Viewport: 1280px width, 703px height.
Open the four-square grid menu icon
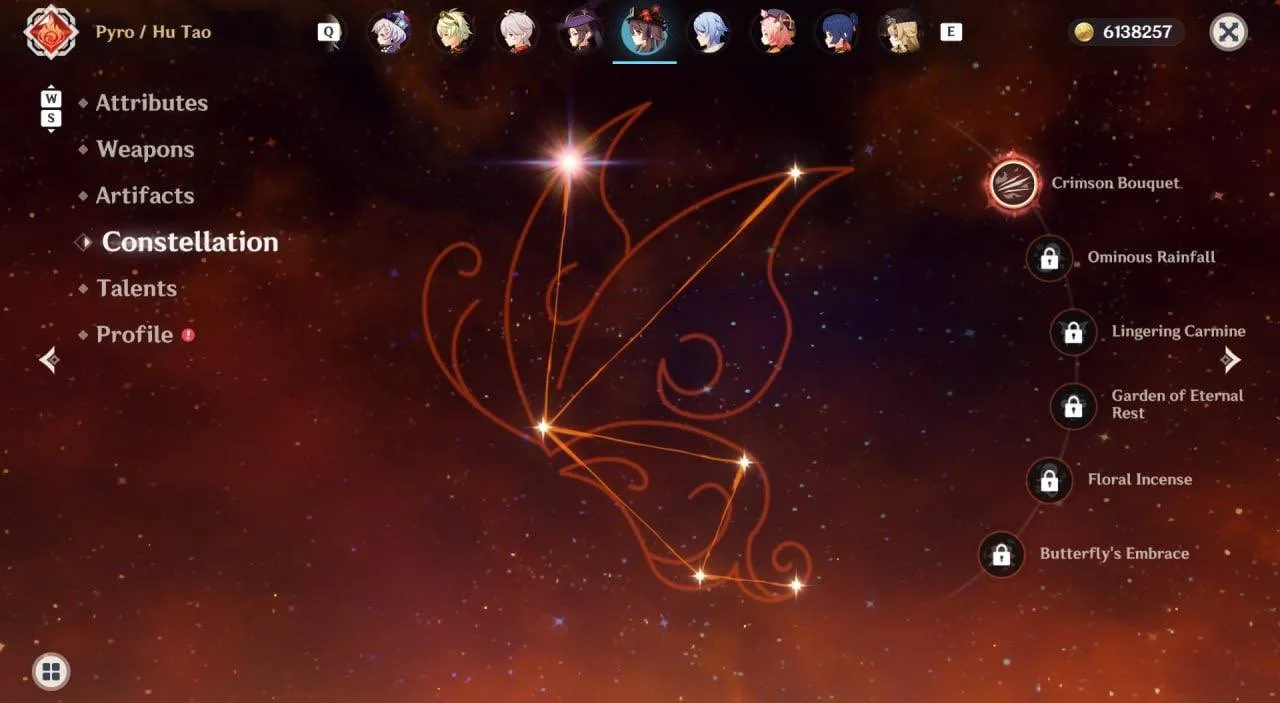click(51, 670)
